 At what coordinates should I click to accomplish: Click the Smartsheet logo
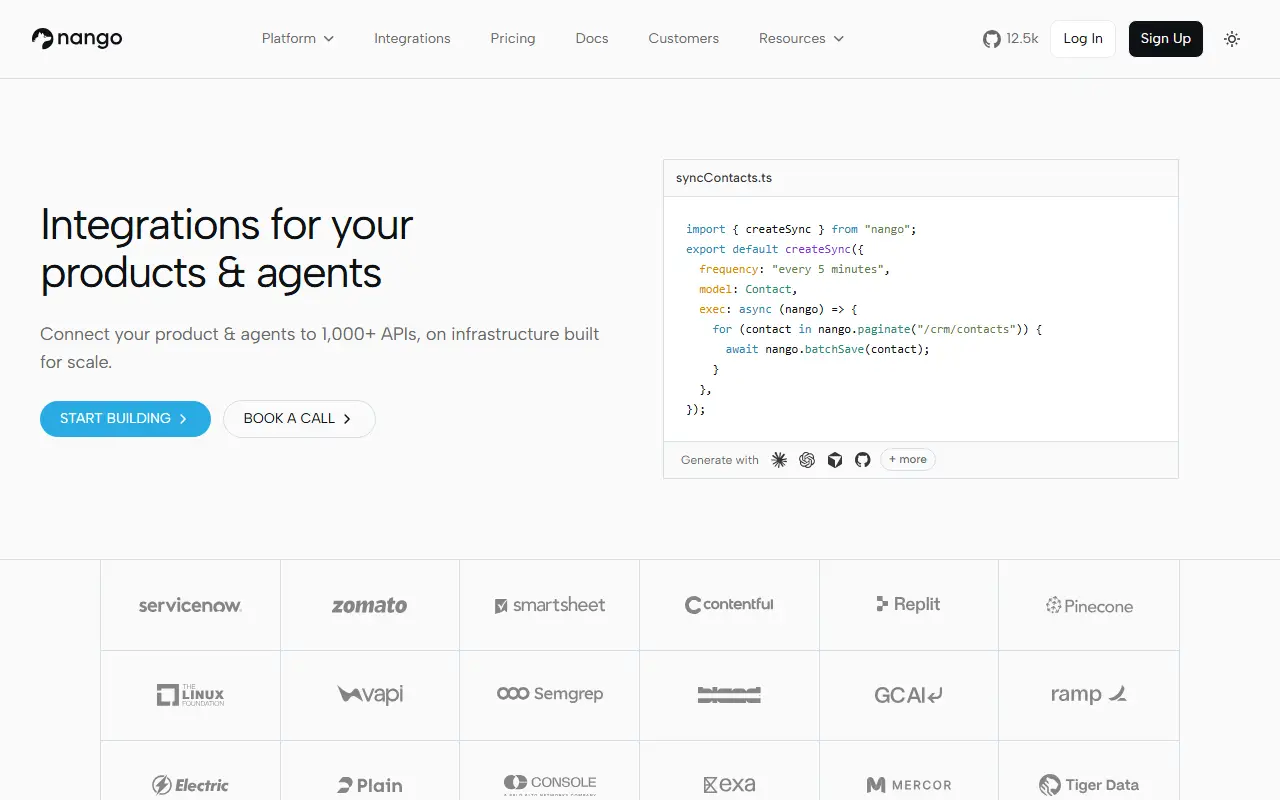coord(550,605)
